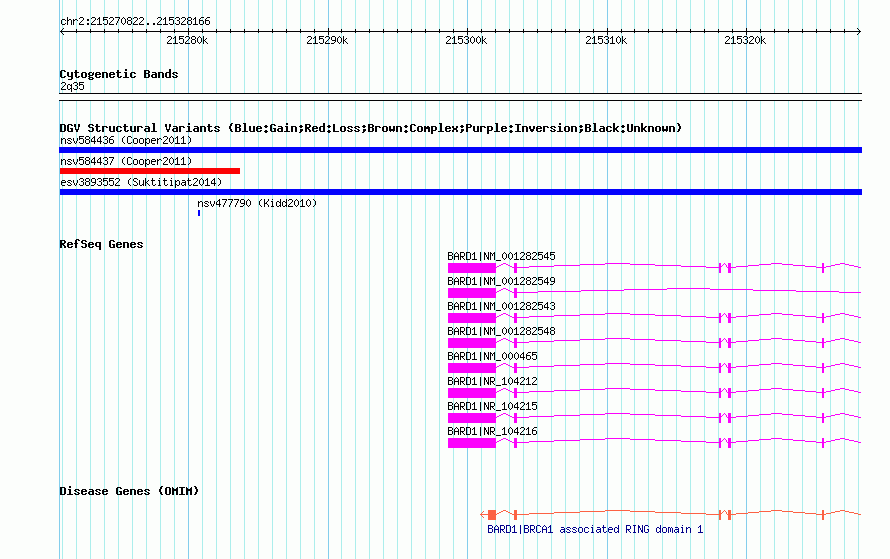Click the 215310k ruler label

coord(606,40)
